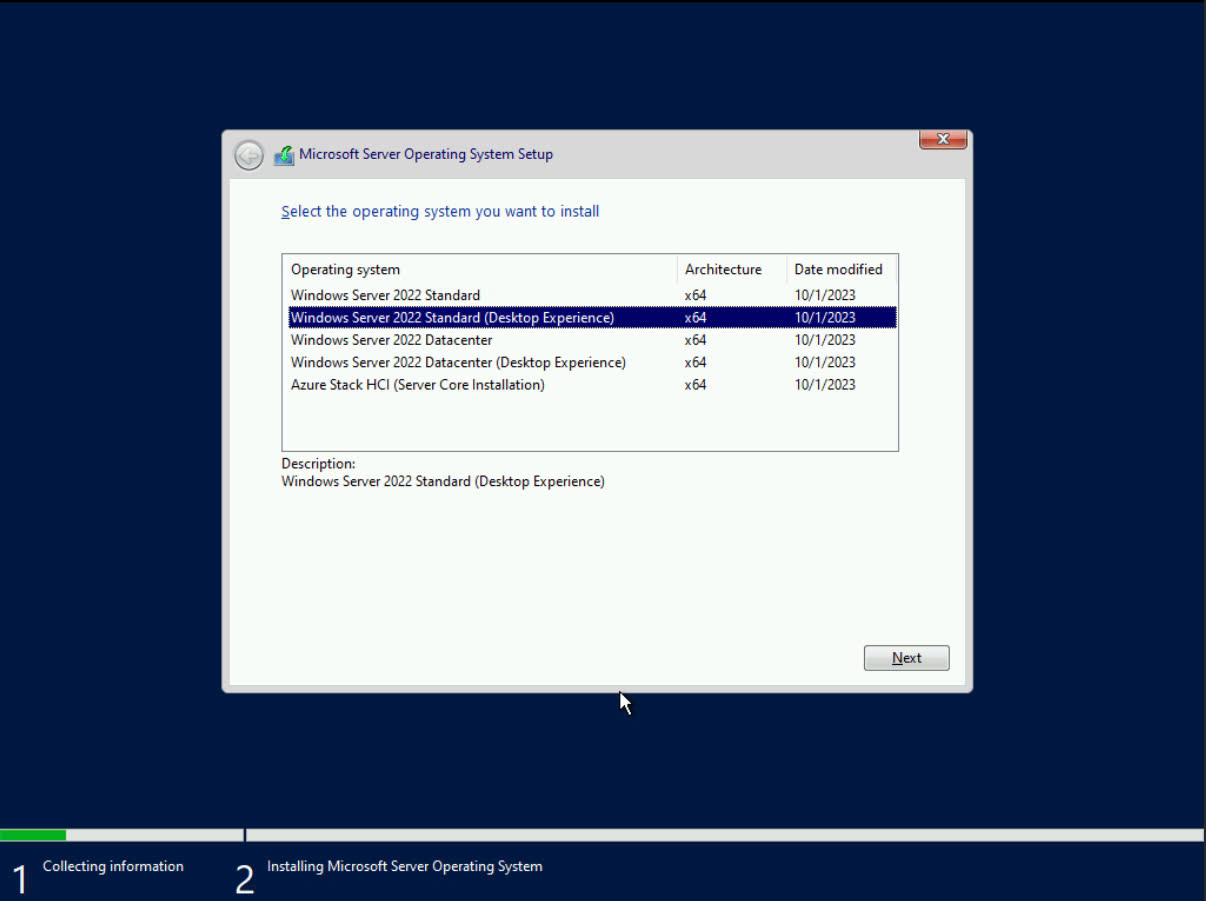Image resolution: width=1206 pixels, height=901 pixels.
Task: Click the Architecture column header
Action: coord(732,269)
